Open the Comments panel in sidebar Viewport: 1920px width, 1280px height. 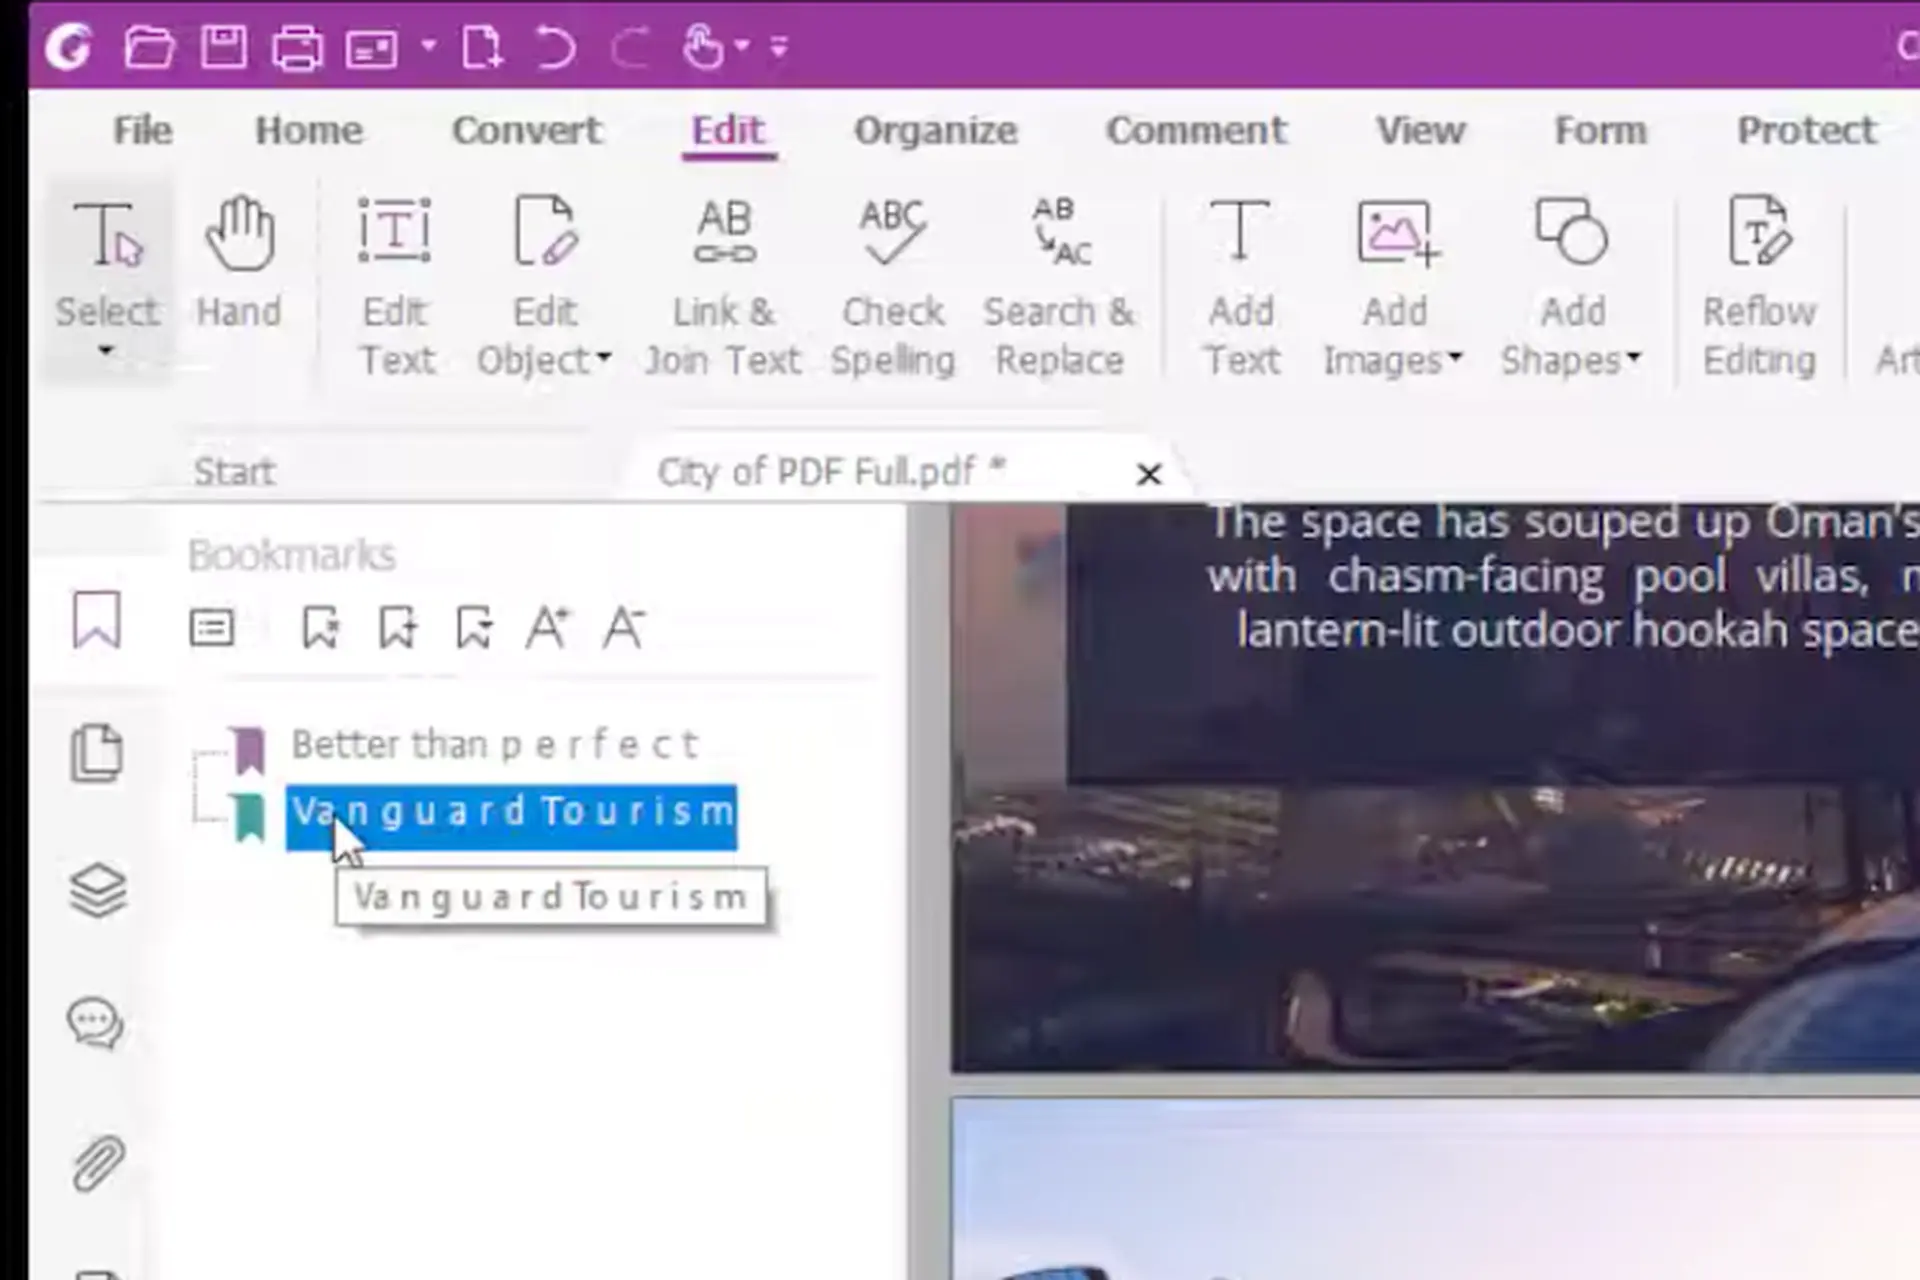coord(96,1024)
